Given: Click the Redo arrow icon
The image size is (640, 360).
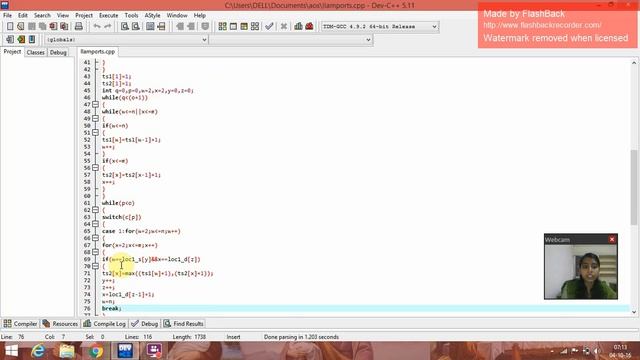Looking at the screenshot, I should point(108,27).
